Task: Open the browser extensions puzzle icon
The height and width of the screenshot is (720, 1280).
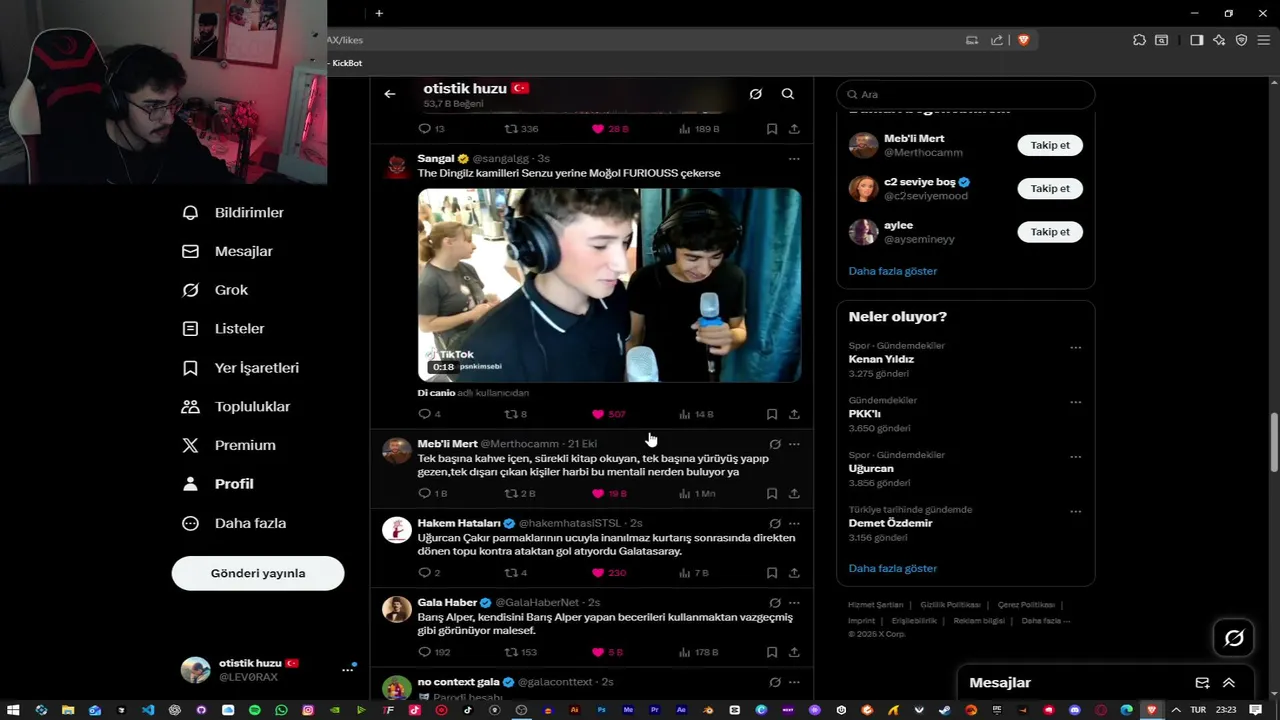Action: (1139, 40)
